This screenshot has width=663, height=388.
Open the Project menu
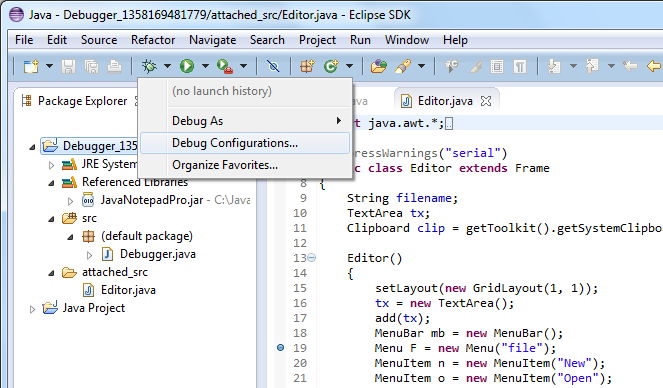tap(317, 40)
